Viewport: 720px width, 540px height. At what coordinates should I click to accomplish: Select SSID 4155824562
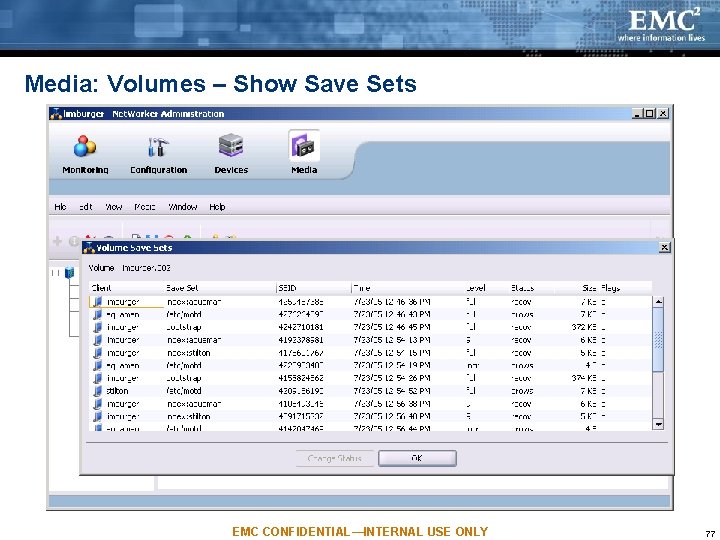coord(301,378)
